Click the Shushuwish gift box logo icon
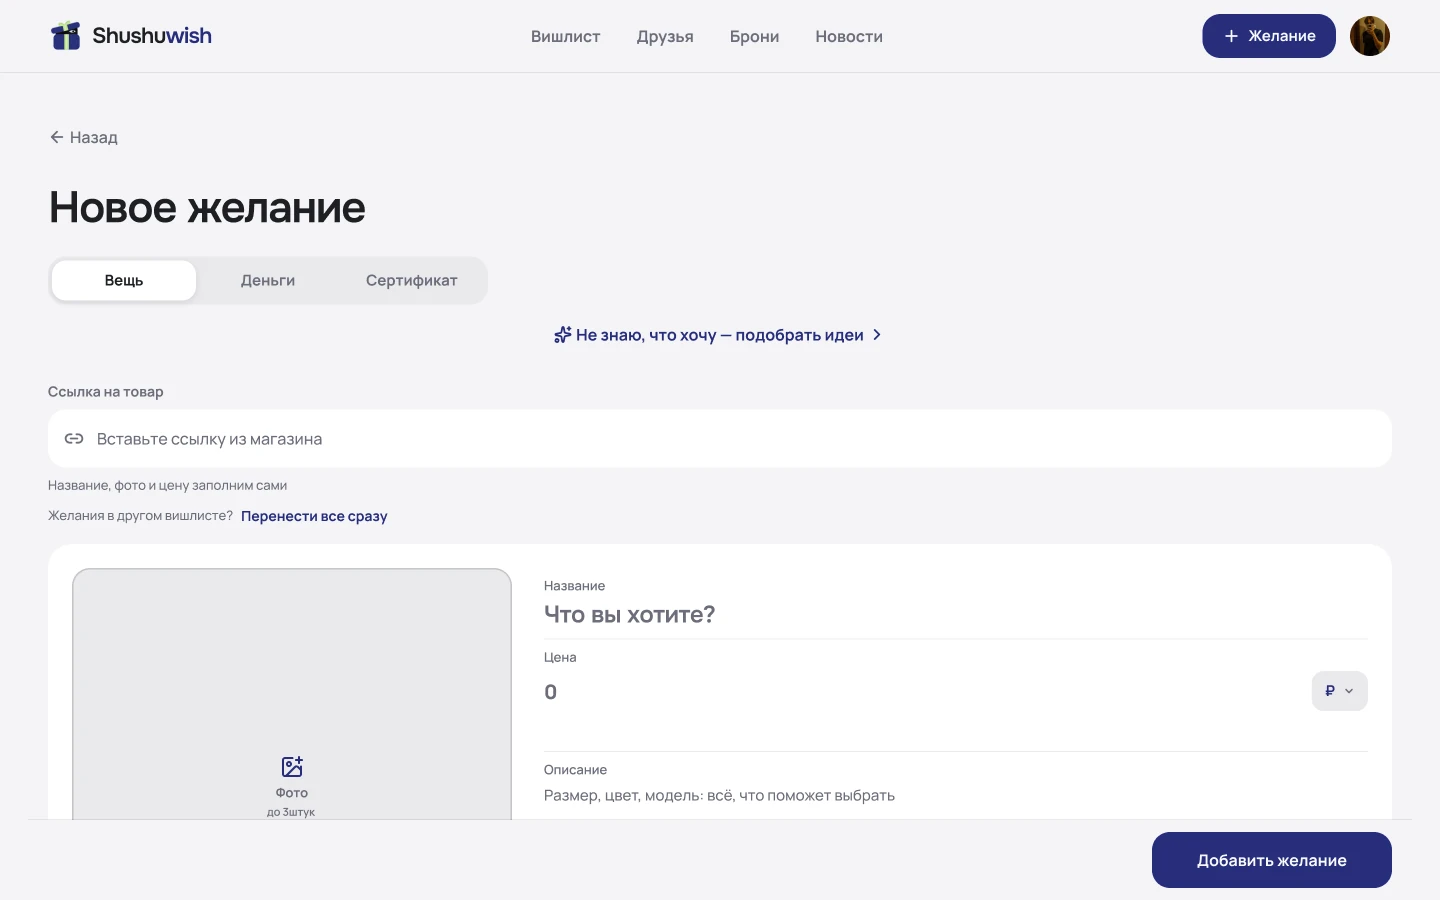Image resolution: width=1440 pixels, height=900 pixels. click(x=66, y=36)
